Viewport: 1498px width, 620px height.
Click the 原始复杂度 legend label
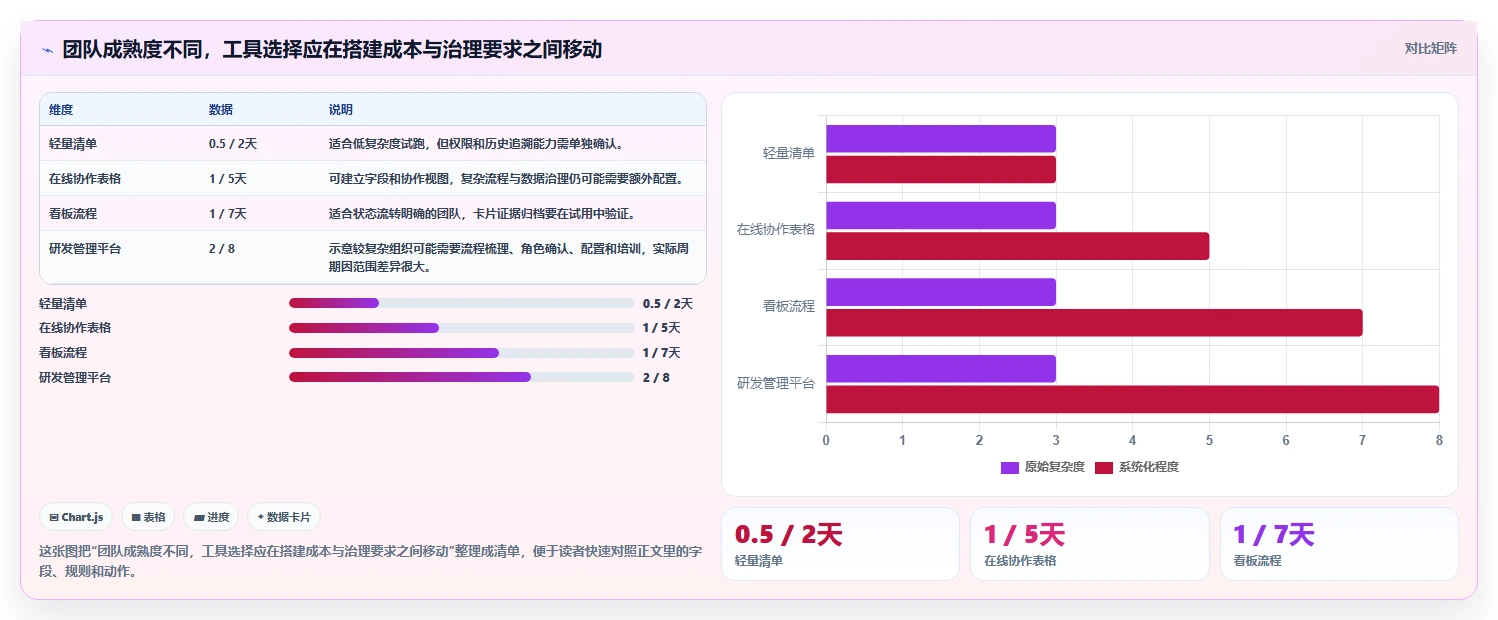point(1054,467)
